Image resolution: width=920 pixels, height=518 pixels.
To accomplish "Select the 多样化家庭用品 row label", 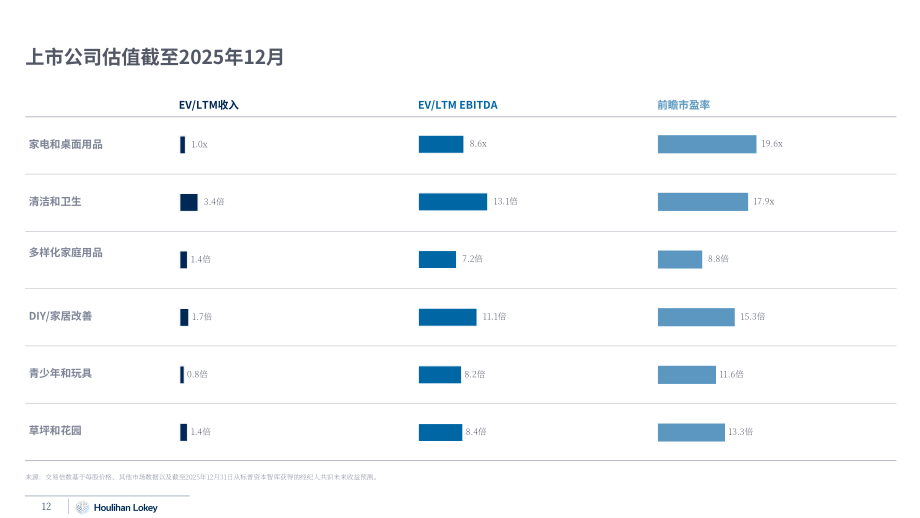I will tap(66, 253).
